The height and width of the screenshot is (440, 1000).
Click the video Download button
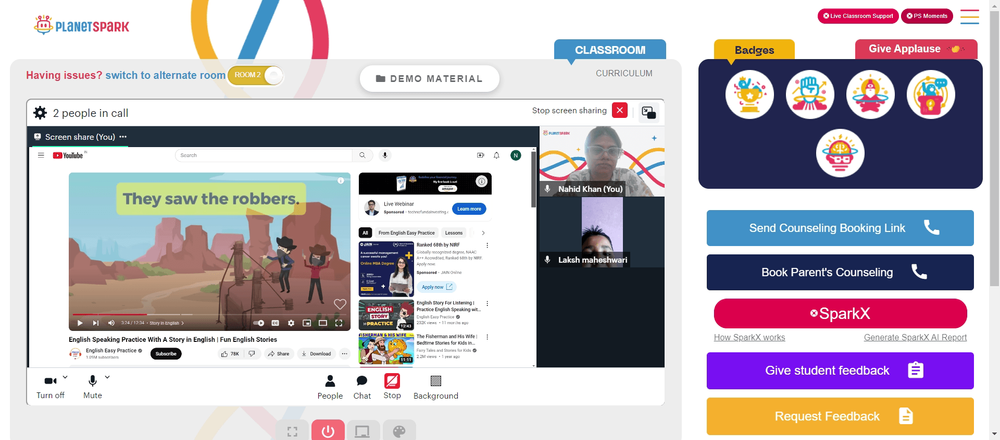tap(316, 354)
